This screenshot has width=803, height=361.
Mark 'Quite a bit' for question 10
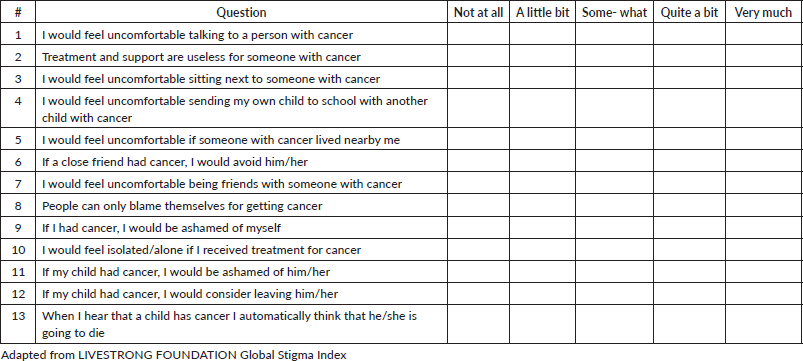click(x=689, y=249)
